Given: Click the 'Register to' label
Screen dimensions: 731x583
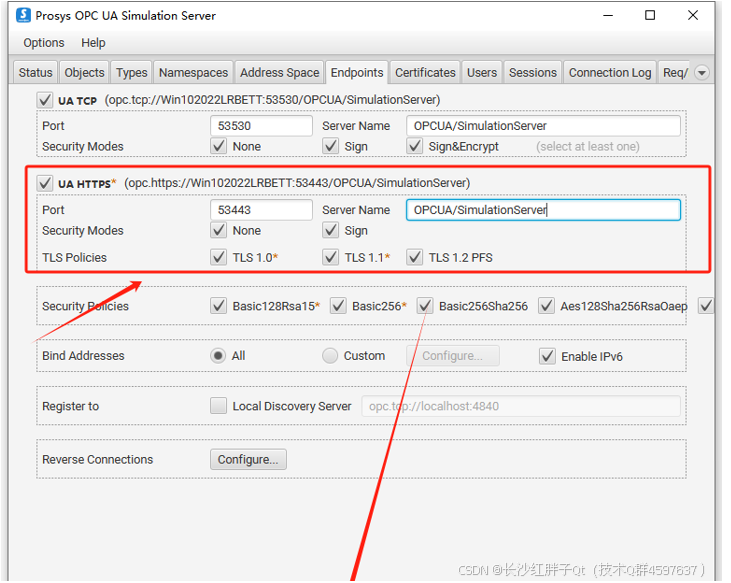Looking at the screenshot, I should (70, 406).
